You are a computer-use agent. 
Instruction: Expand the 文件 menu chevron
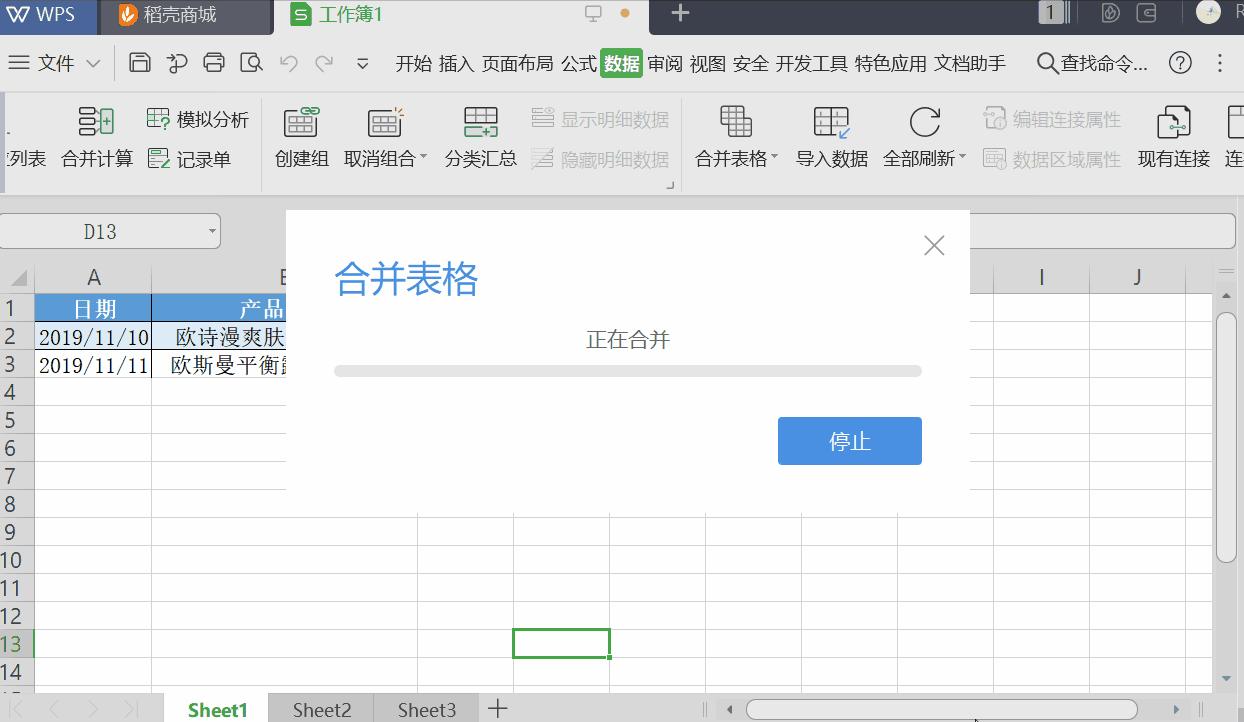click(93, 62)
